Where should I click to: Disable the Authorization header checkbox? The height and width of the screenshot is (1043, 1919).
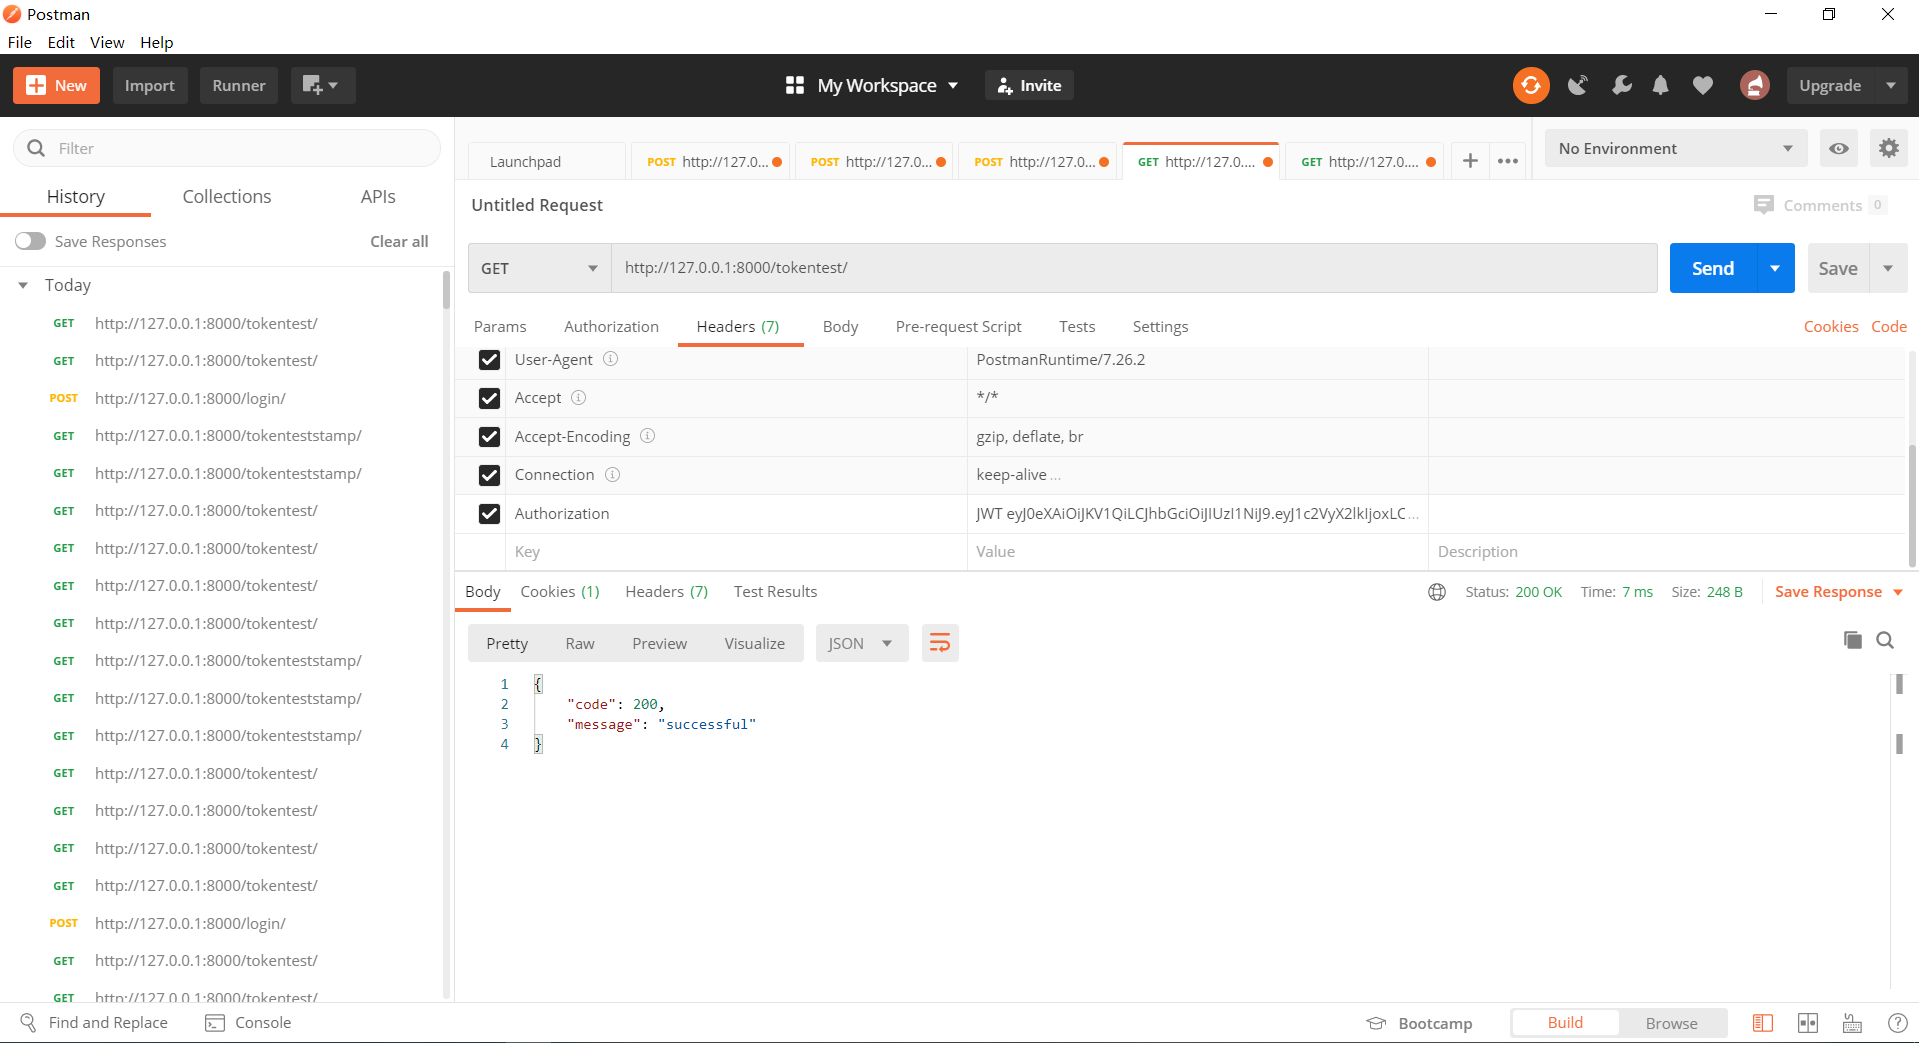(489, 513)
